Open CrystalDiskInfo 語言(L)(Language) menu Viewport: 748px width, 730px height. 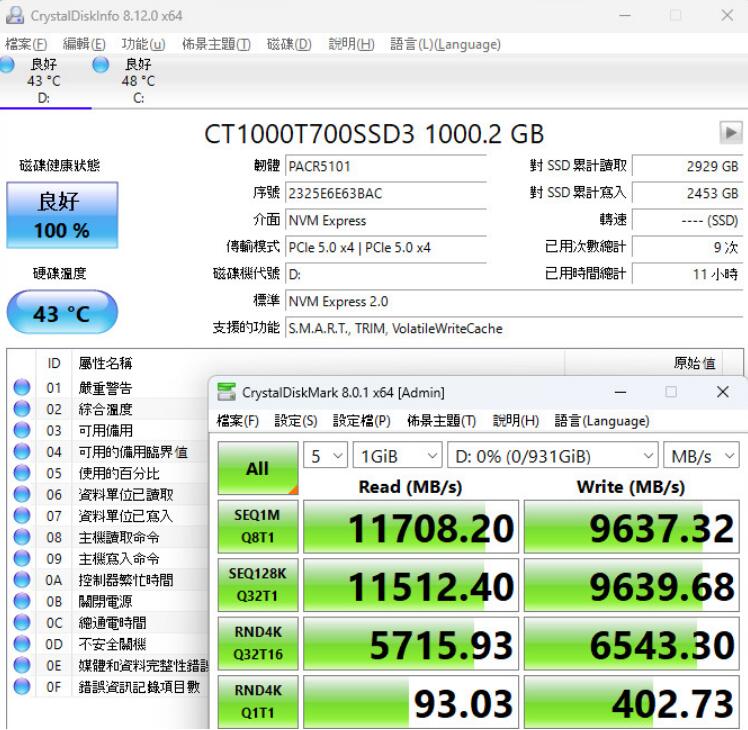point(445,44)
